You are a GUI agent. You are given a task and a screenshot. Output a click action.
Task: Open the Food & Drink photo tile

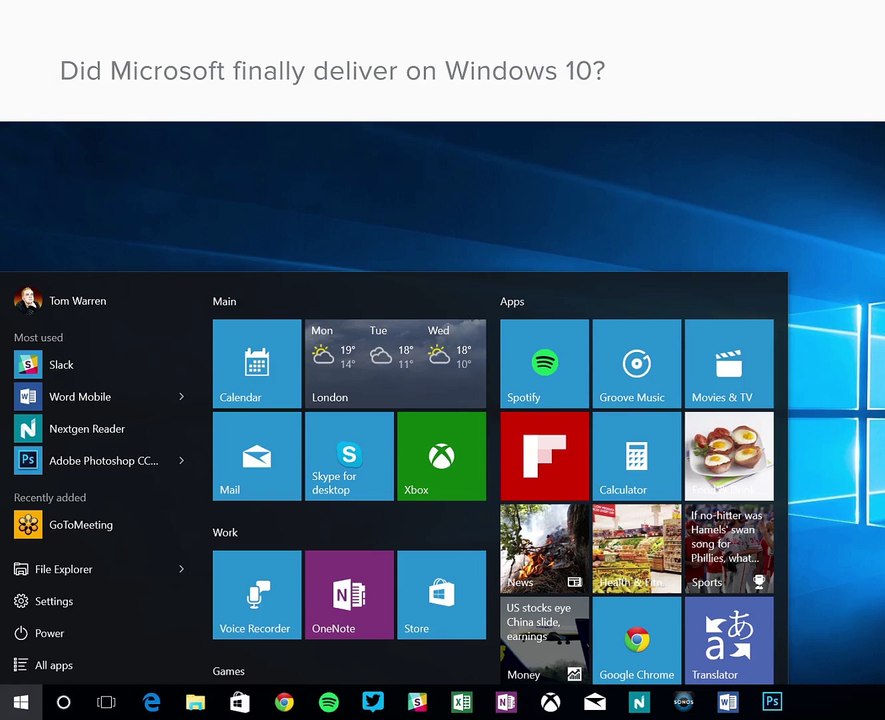[x=729, y=456]
